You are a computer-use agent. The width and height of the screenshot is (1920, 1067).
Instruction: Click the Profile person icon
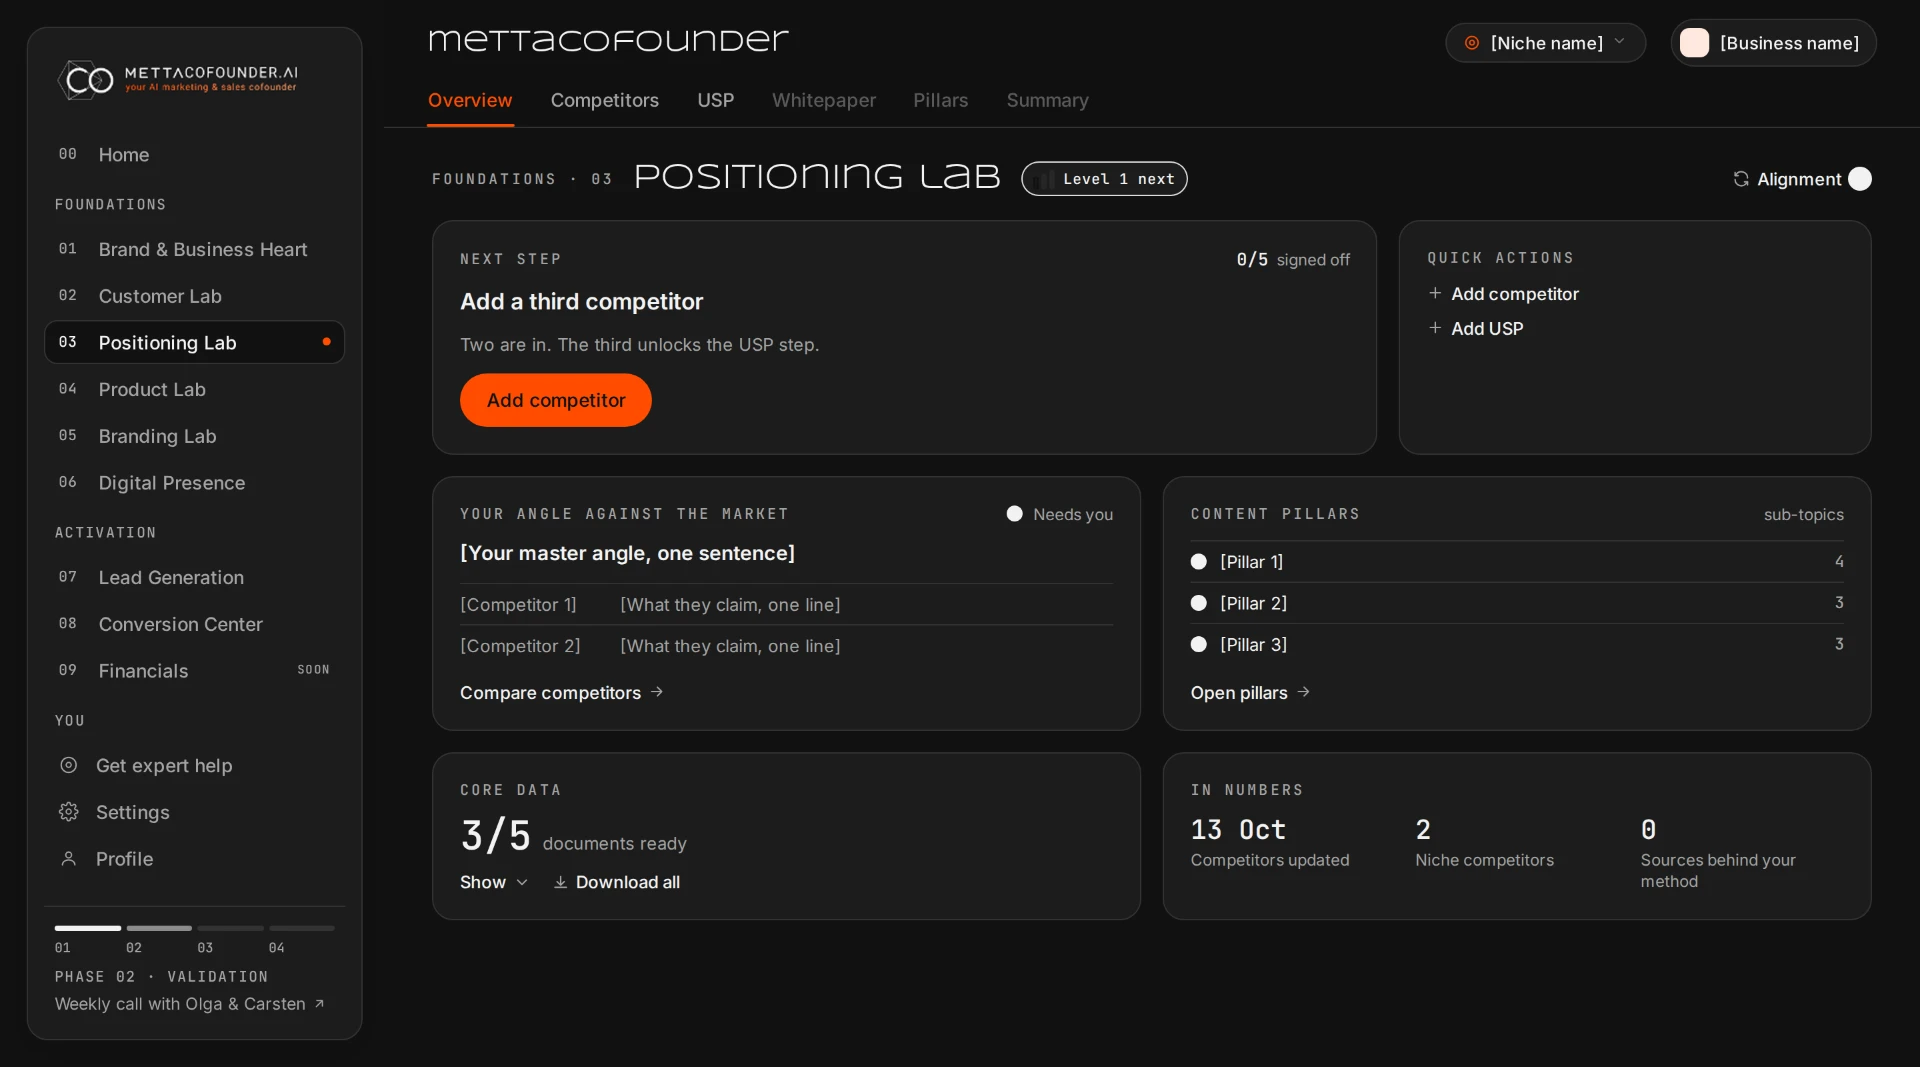click(x=68, y=859)
